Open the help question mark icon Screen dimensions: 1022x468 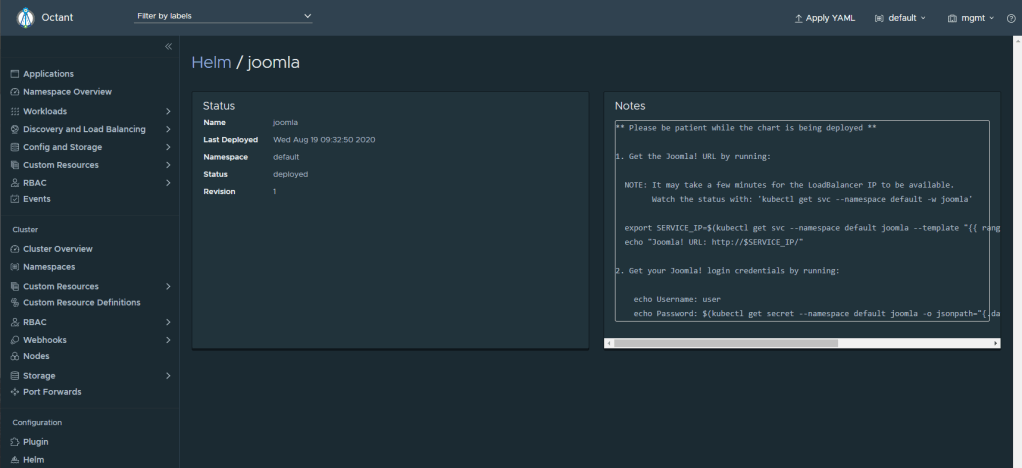coord(1010,18)
